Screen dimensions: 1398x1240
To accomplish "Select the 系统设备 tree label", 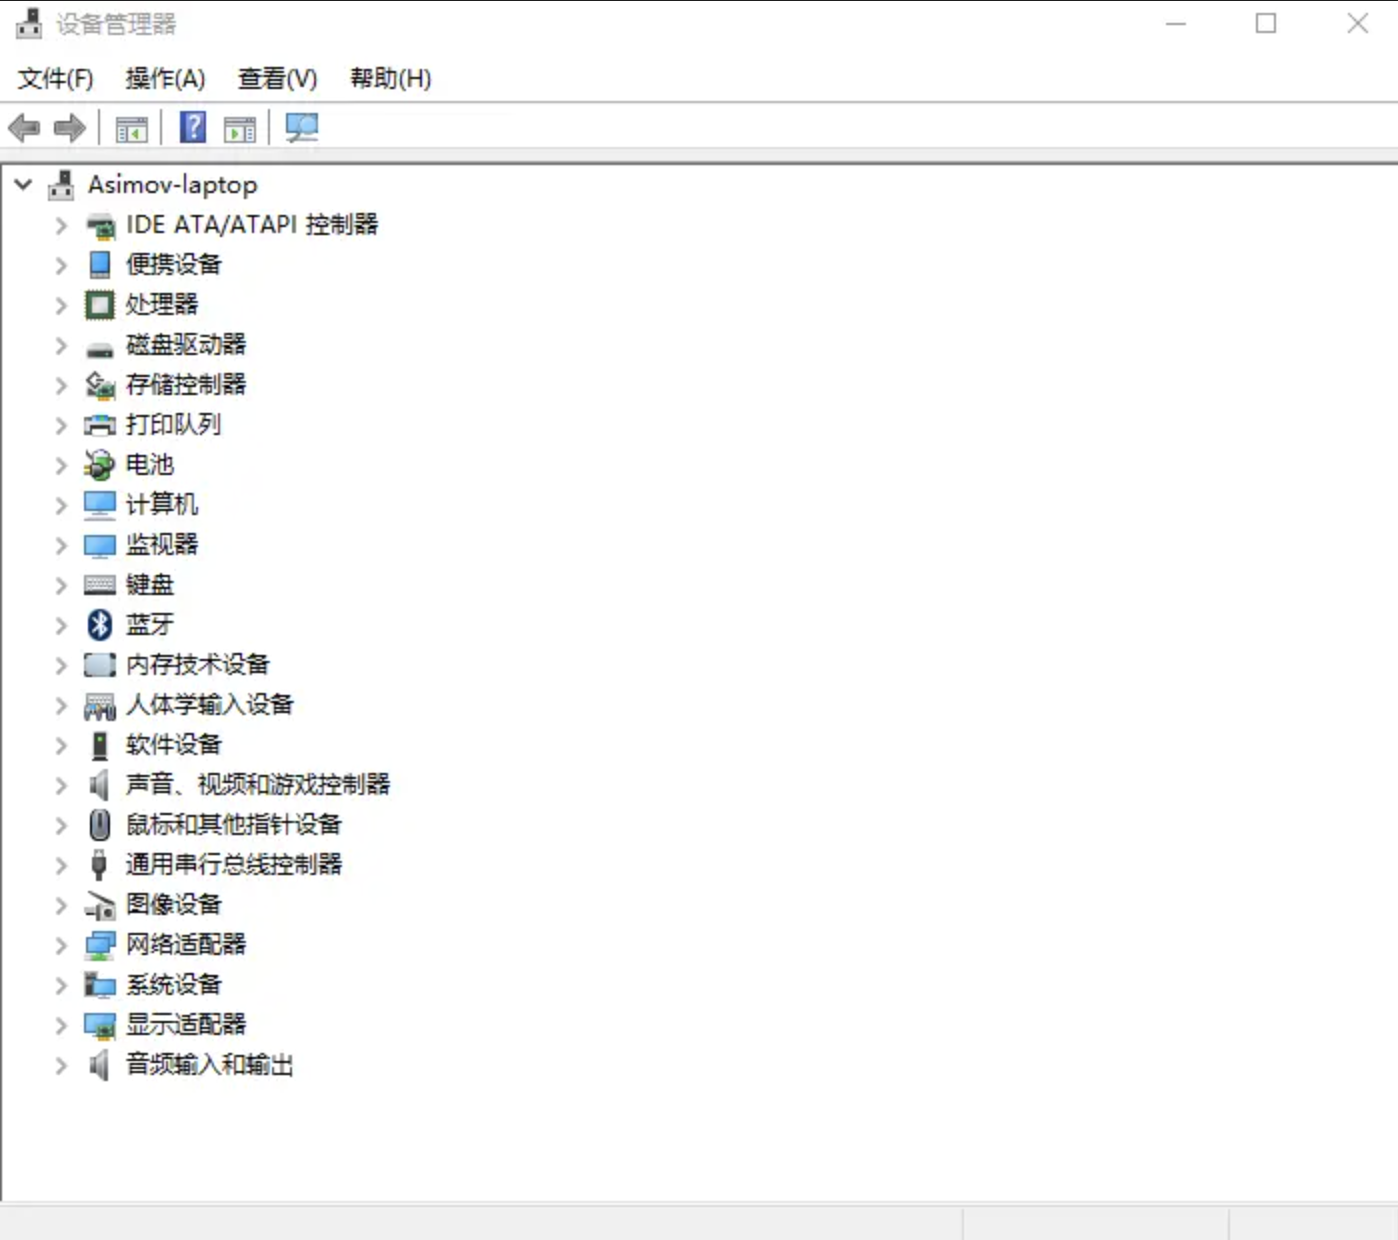I will tap(173, 985).
